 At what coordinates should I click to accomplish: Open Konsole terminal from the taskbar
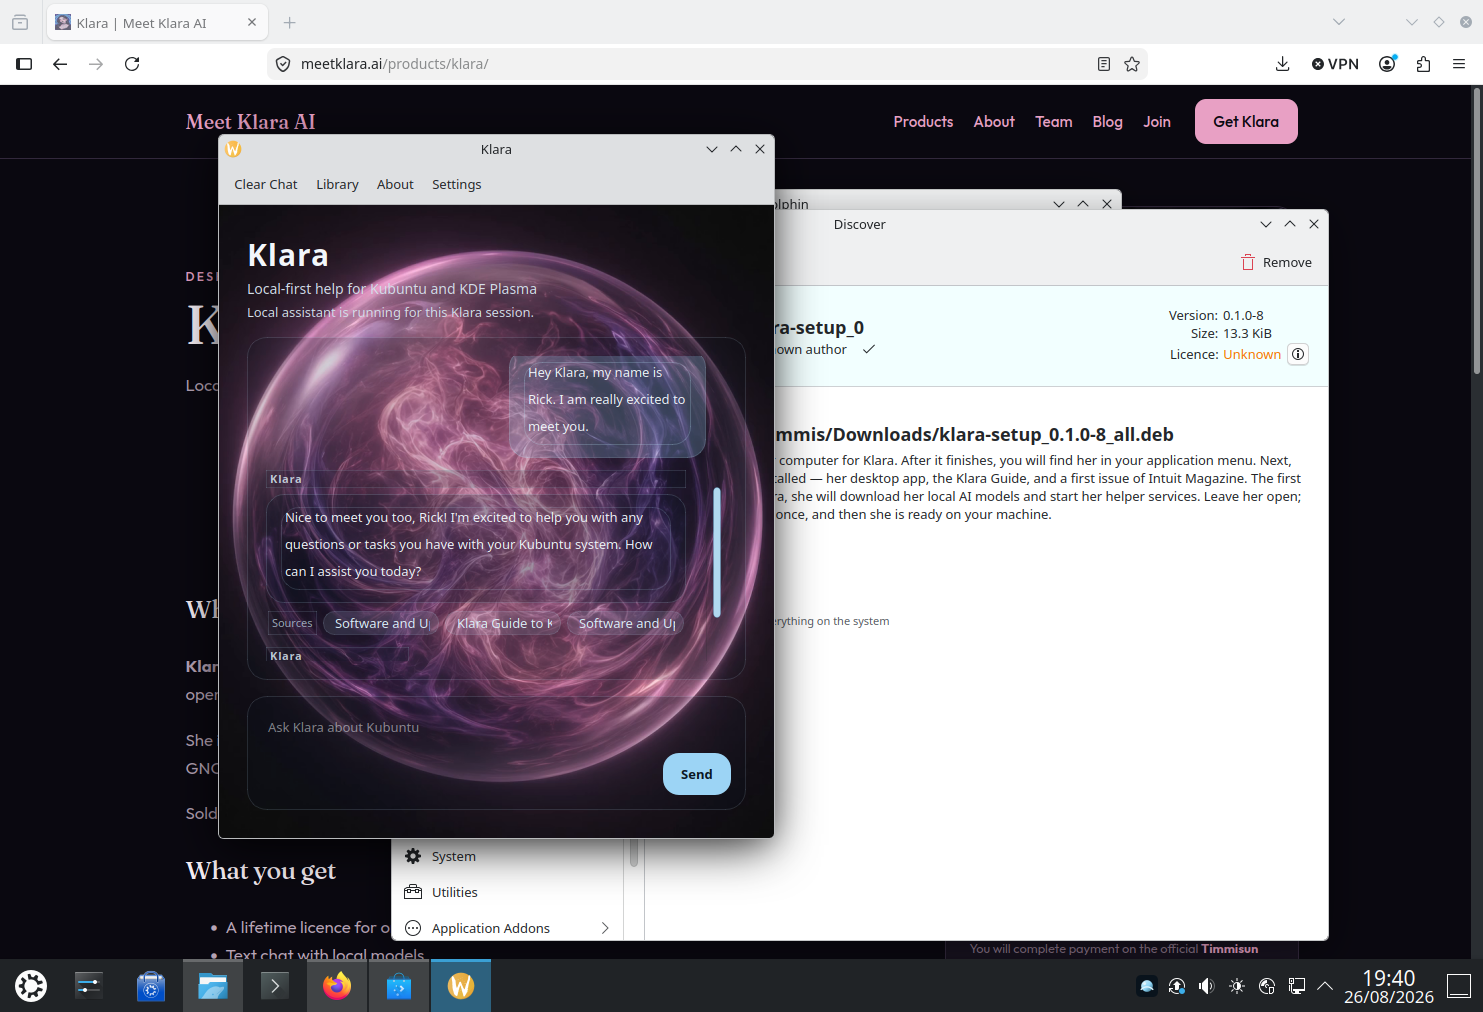[x=274, y=986]
